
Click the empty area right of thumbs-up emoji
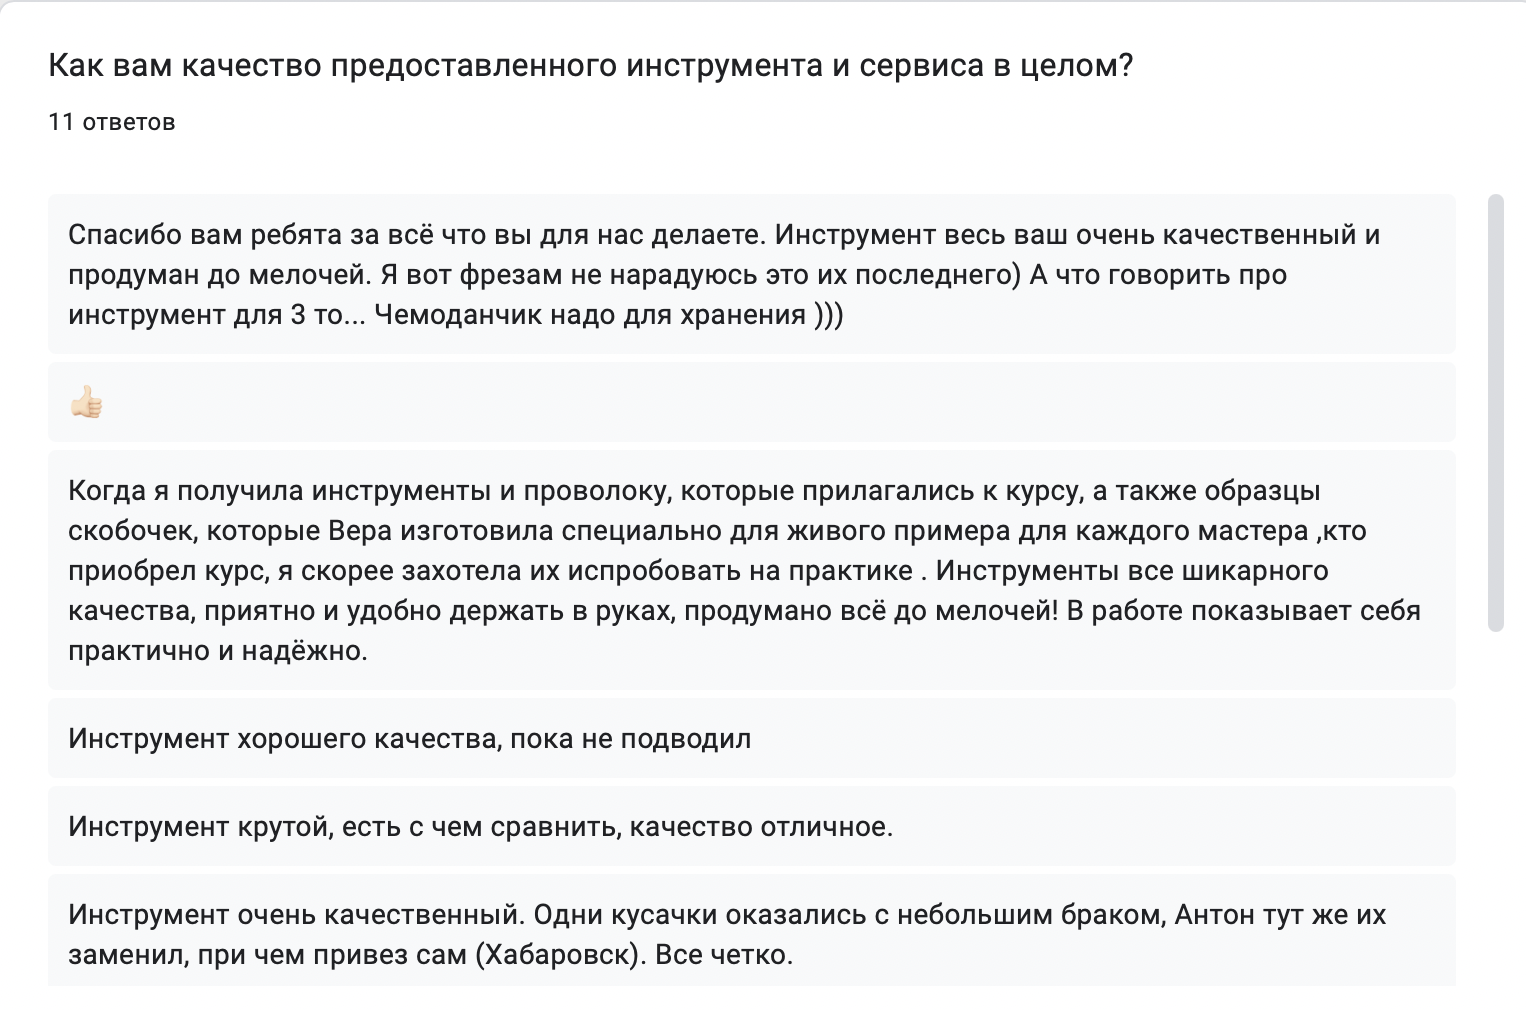coord(780,402)
